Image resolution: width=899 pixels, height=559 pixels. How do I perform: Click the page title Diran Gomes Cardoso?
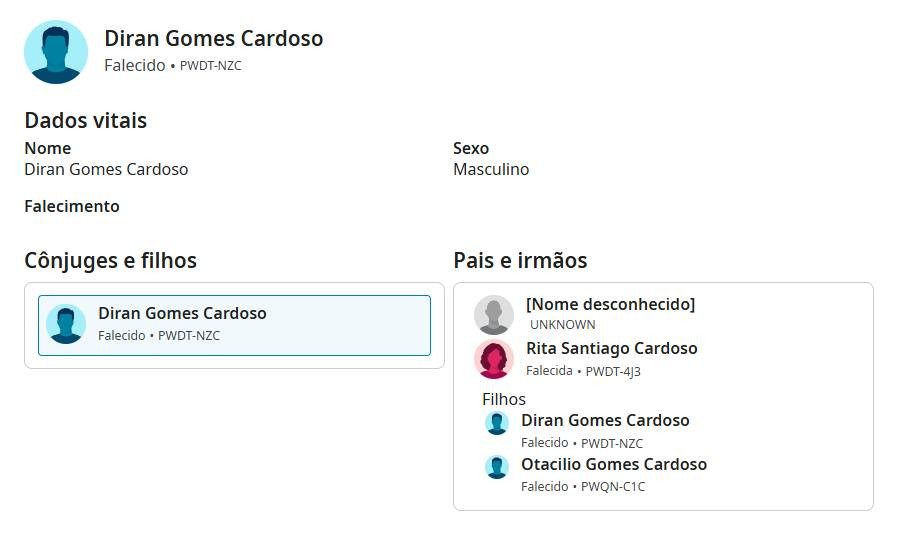coord(213,39)
